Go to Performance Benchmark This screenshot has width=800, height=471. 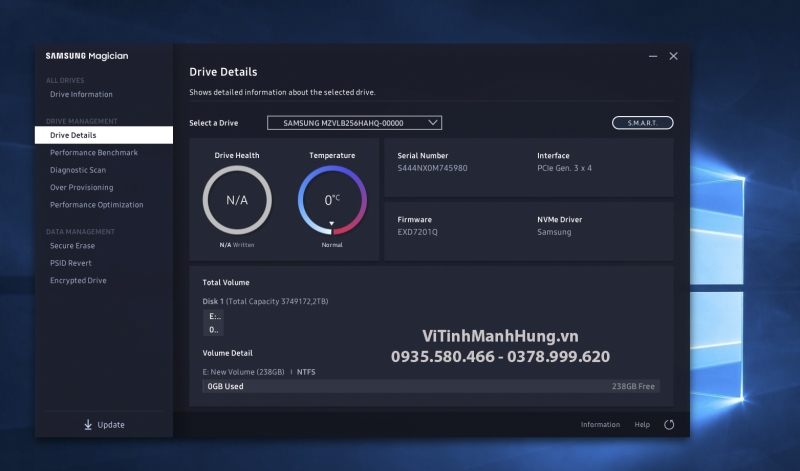(x=94, y=153)
